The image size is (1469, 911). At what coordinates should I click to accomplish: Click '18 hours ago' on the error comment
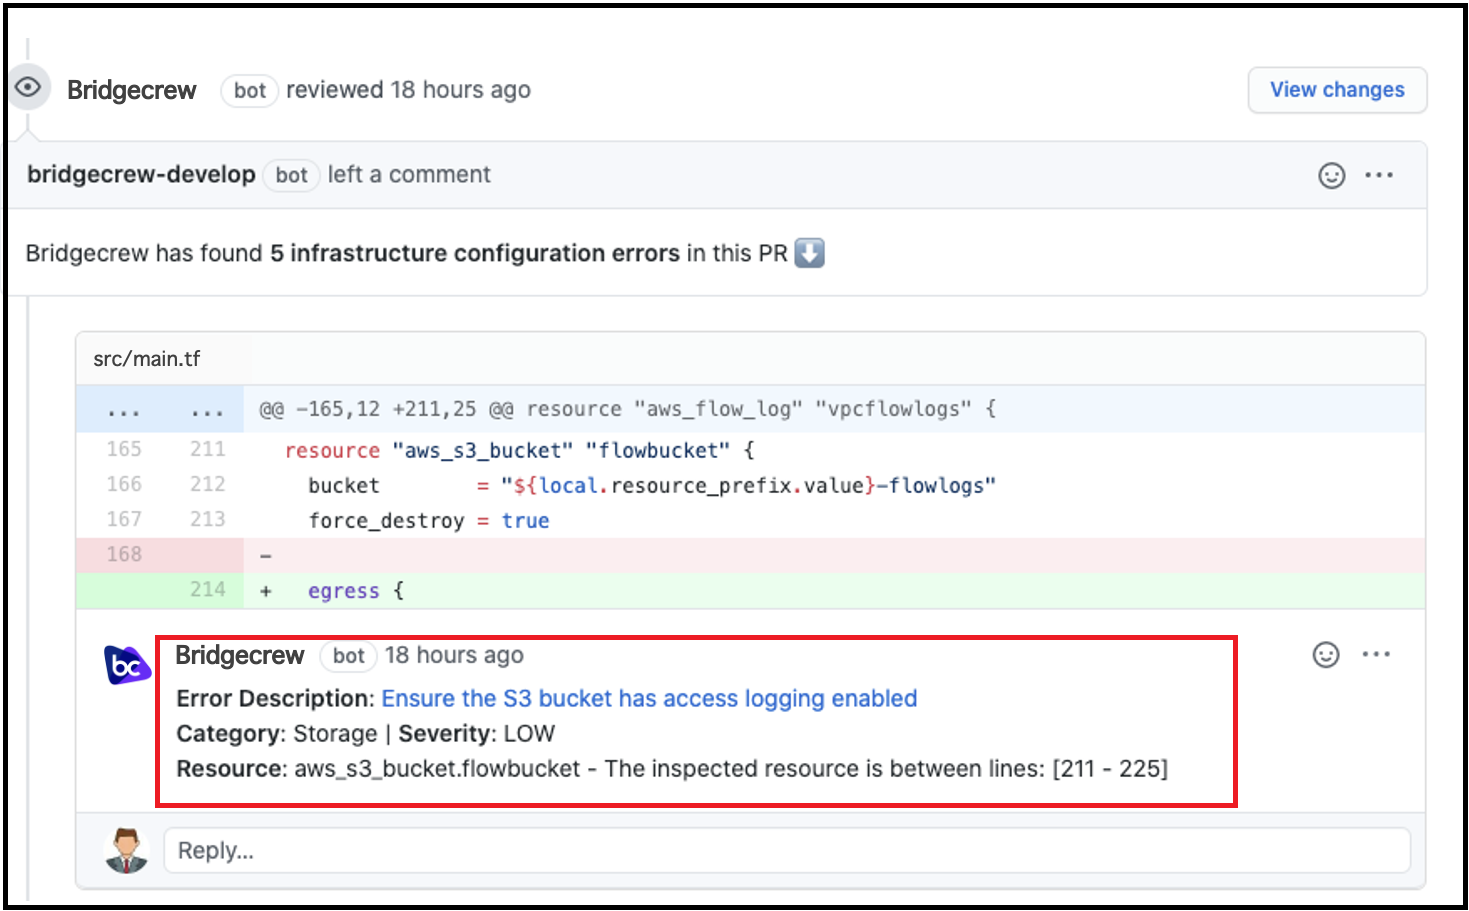coord(454,655)
